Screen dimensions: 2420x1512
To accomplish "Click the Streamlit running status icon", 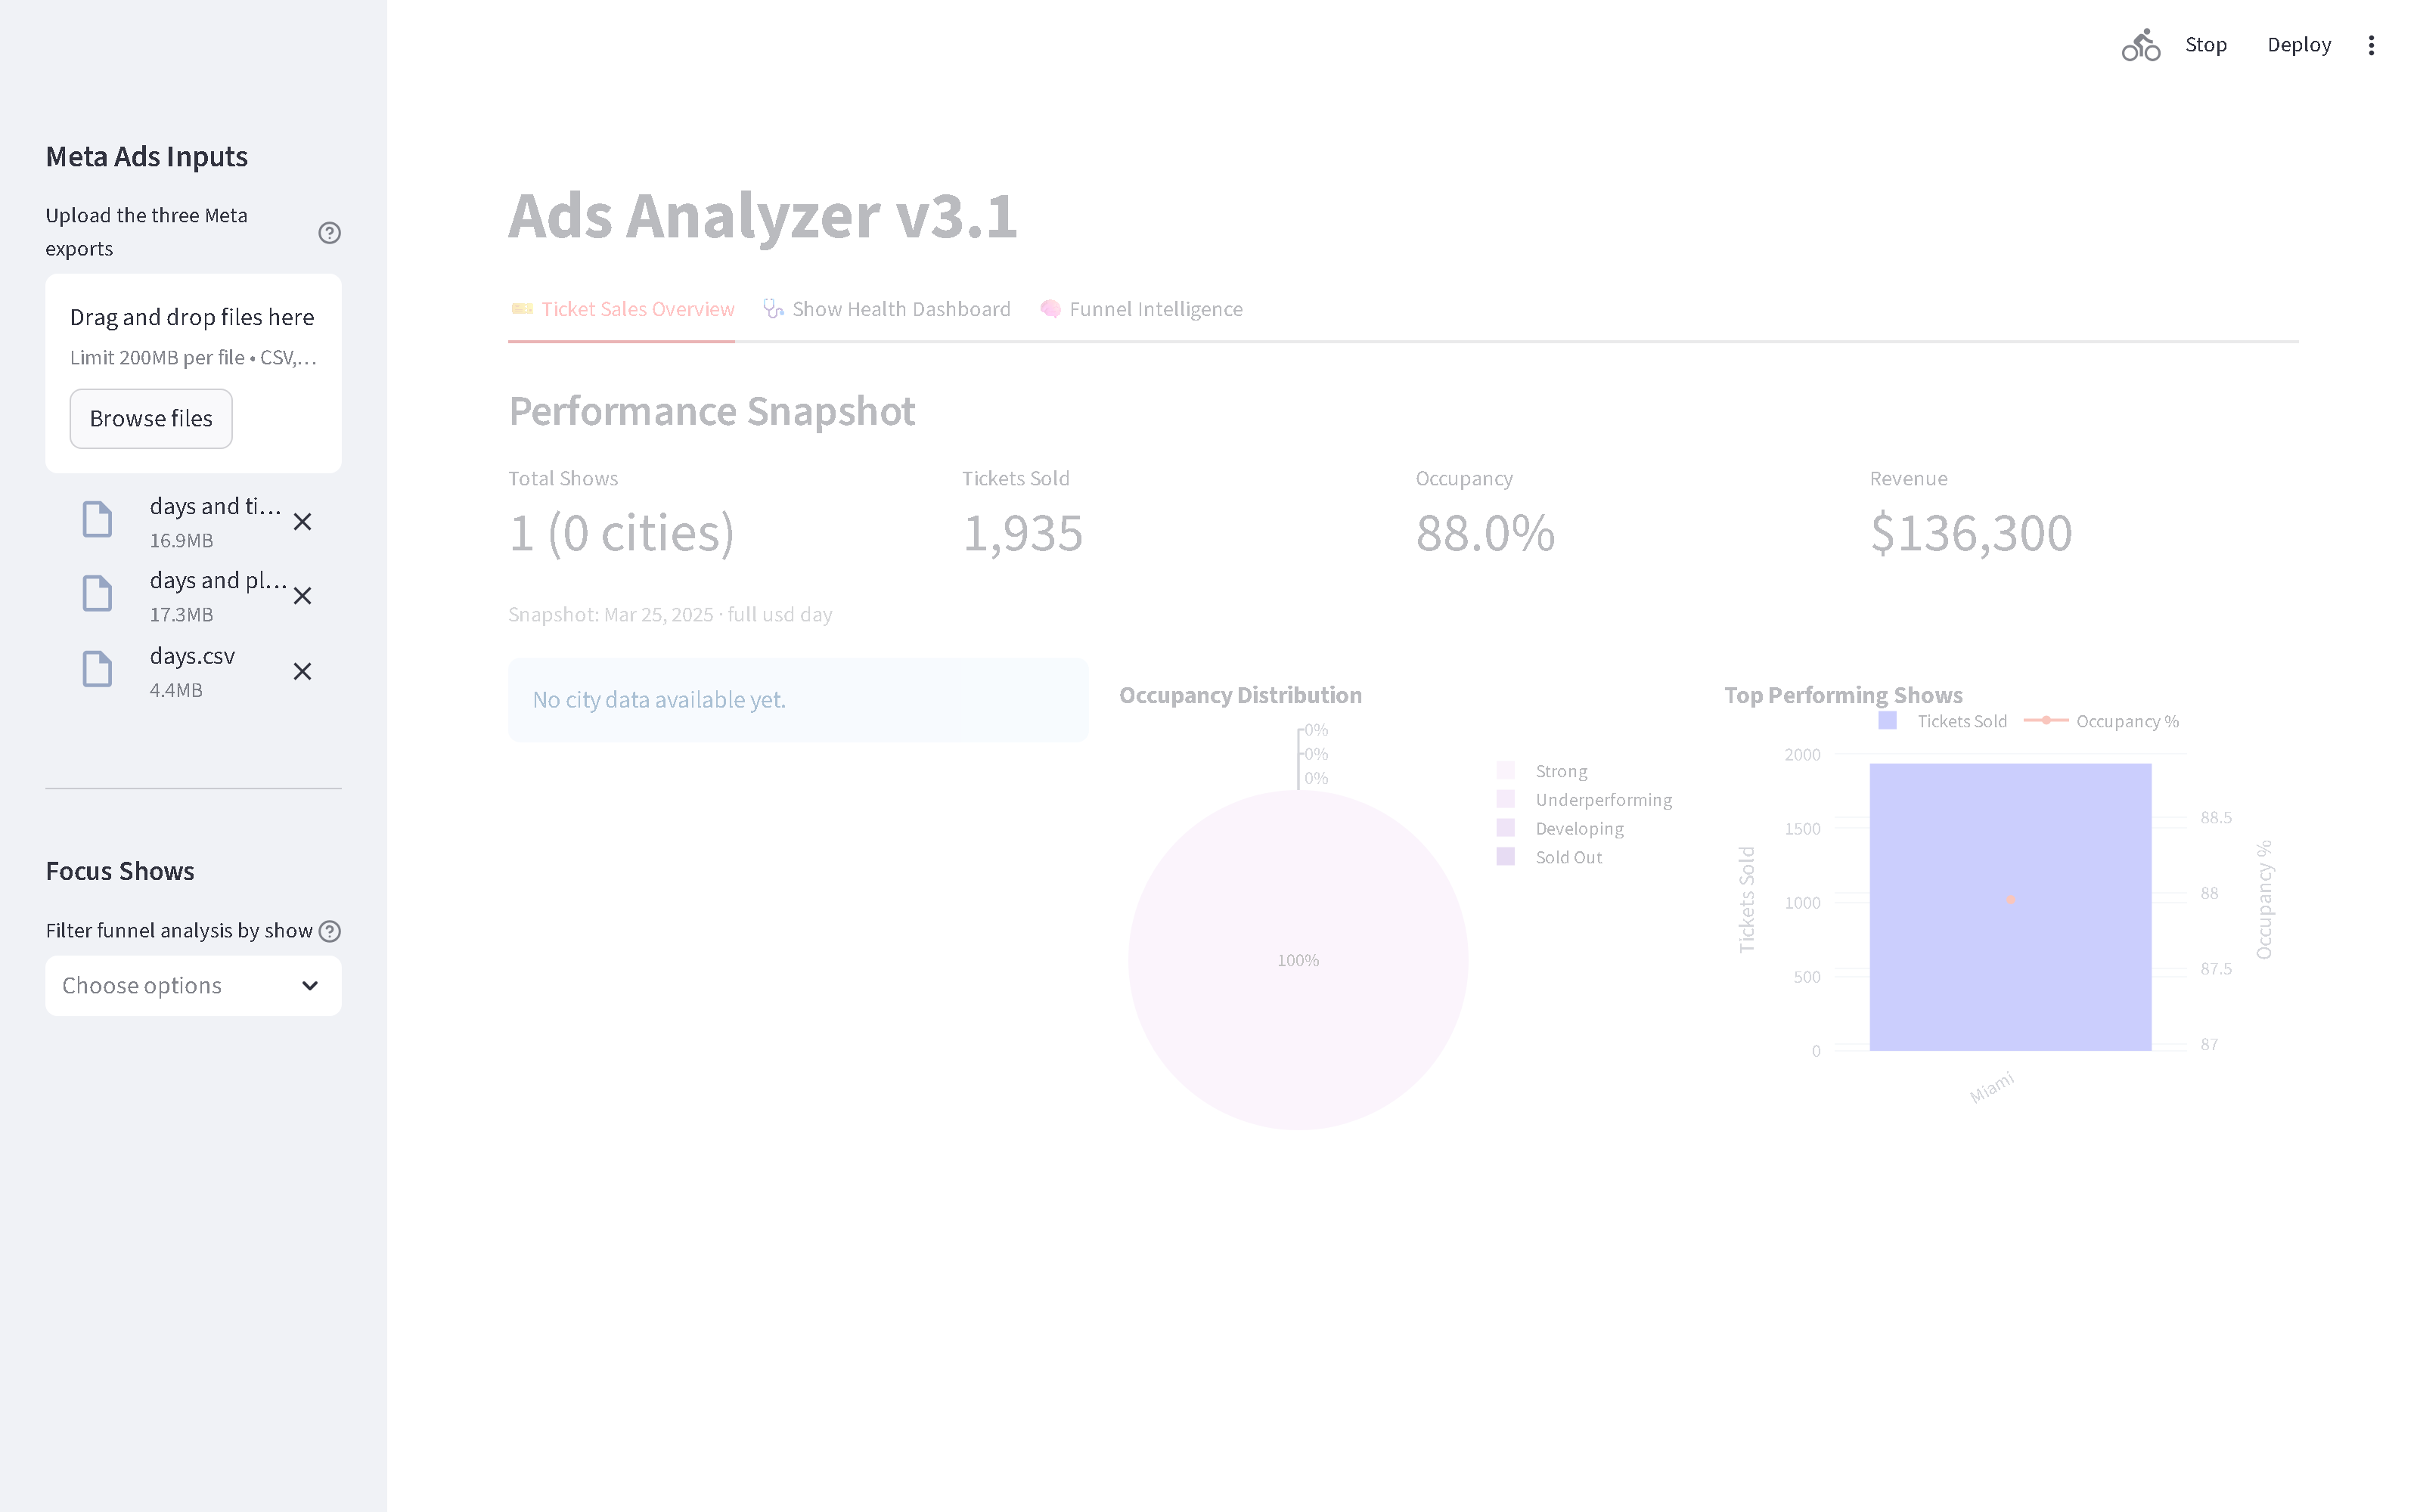I will pos(2140,44).
